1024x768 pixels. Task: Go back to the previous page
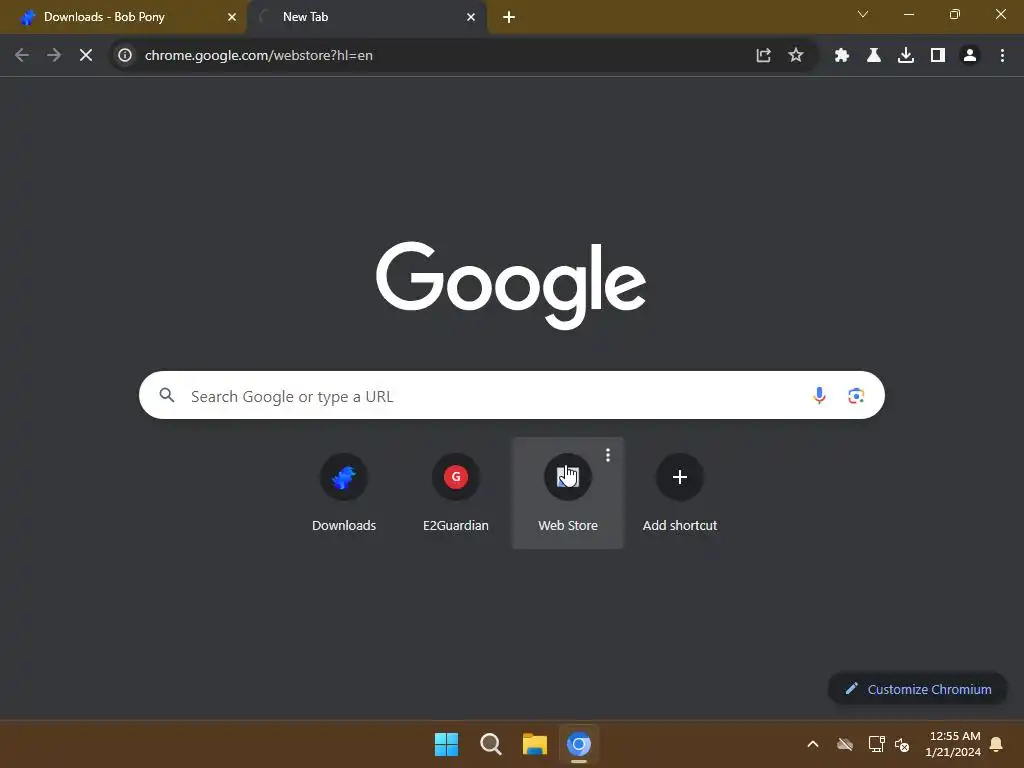[22, 56]
